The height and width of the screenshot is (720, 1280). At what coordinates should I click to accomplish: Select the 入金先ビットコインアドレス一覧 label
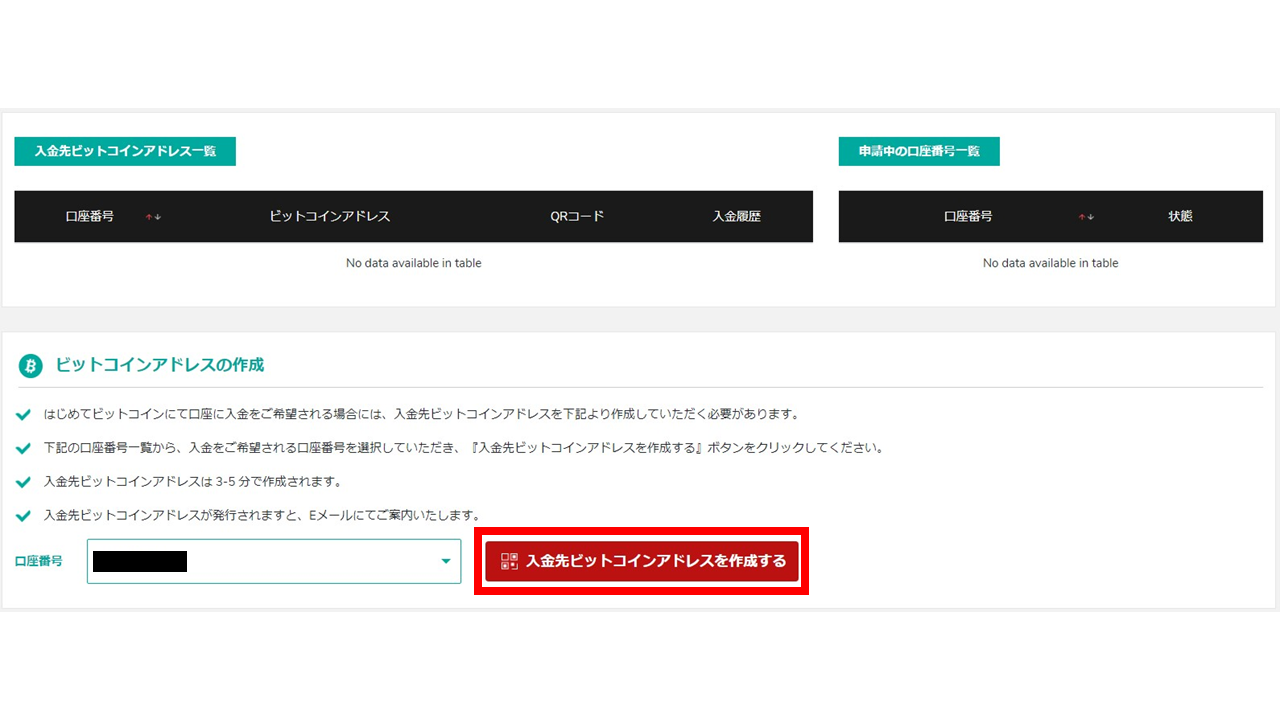[x=125, y=151]
